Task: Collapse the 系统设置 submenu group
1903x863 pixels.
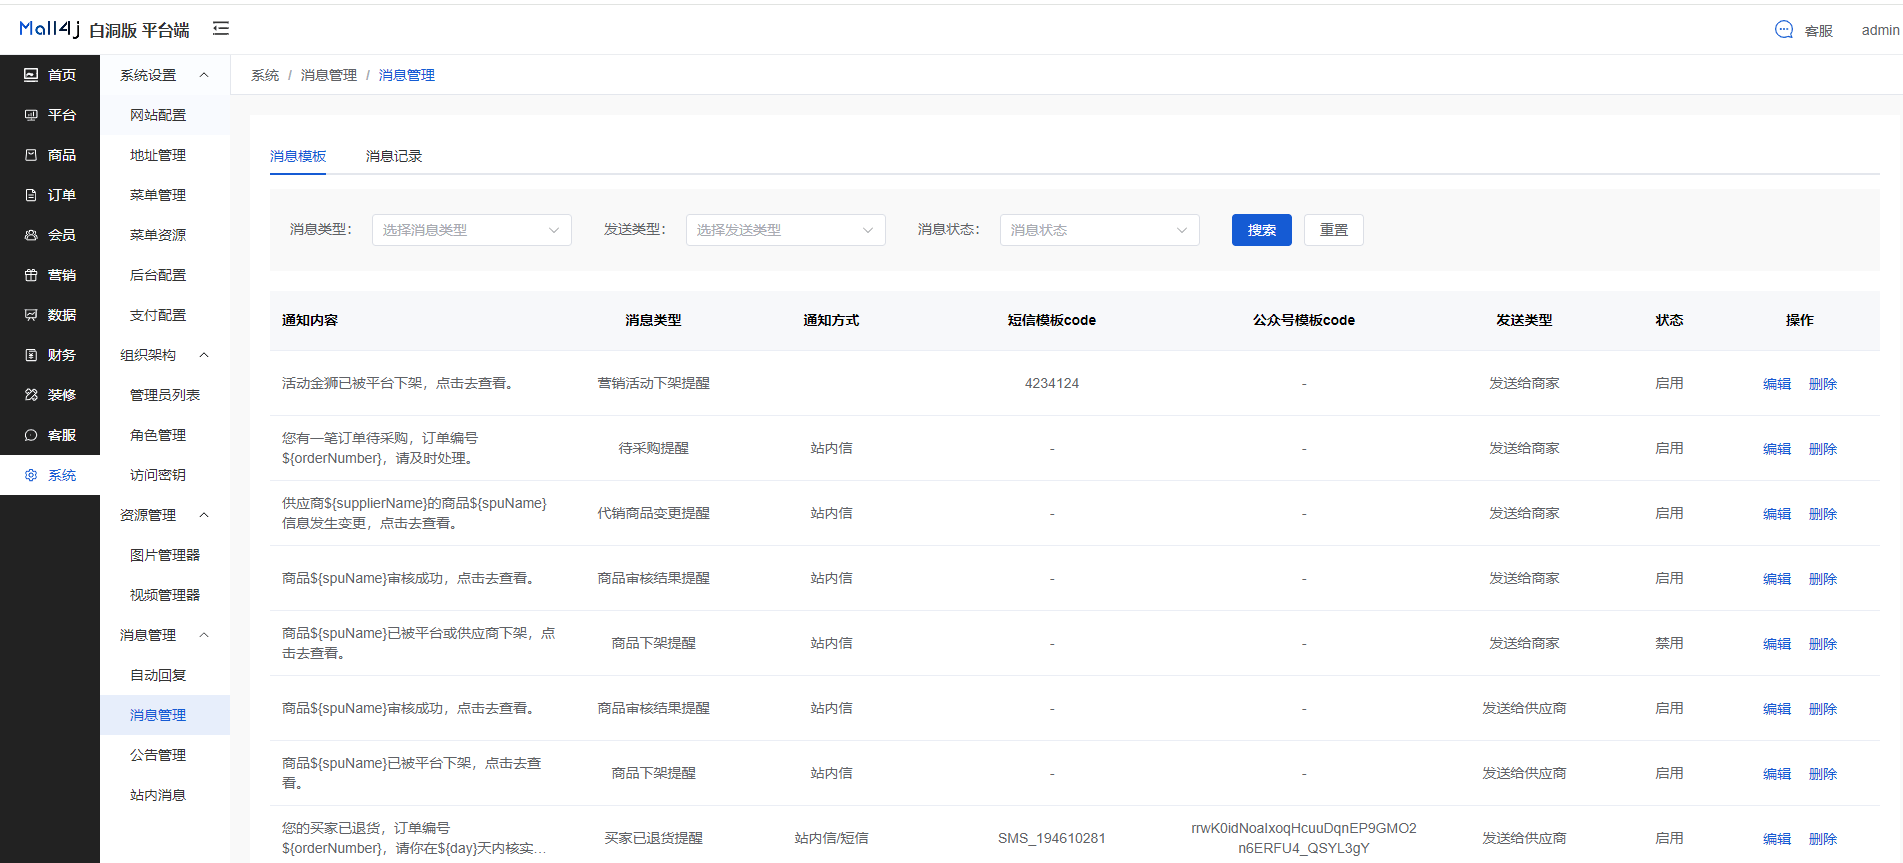Action: [165, 75]
